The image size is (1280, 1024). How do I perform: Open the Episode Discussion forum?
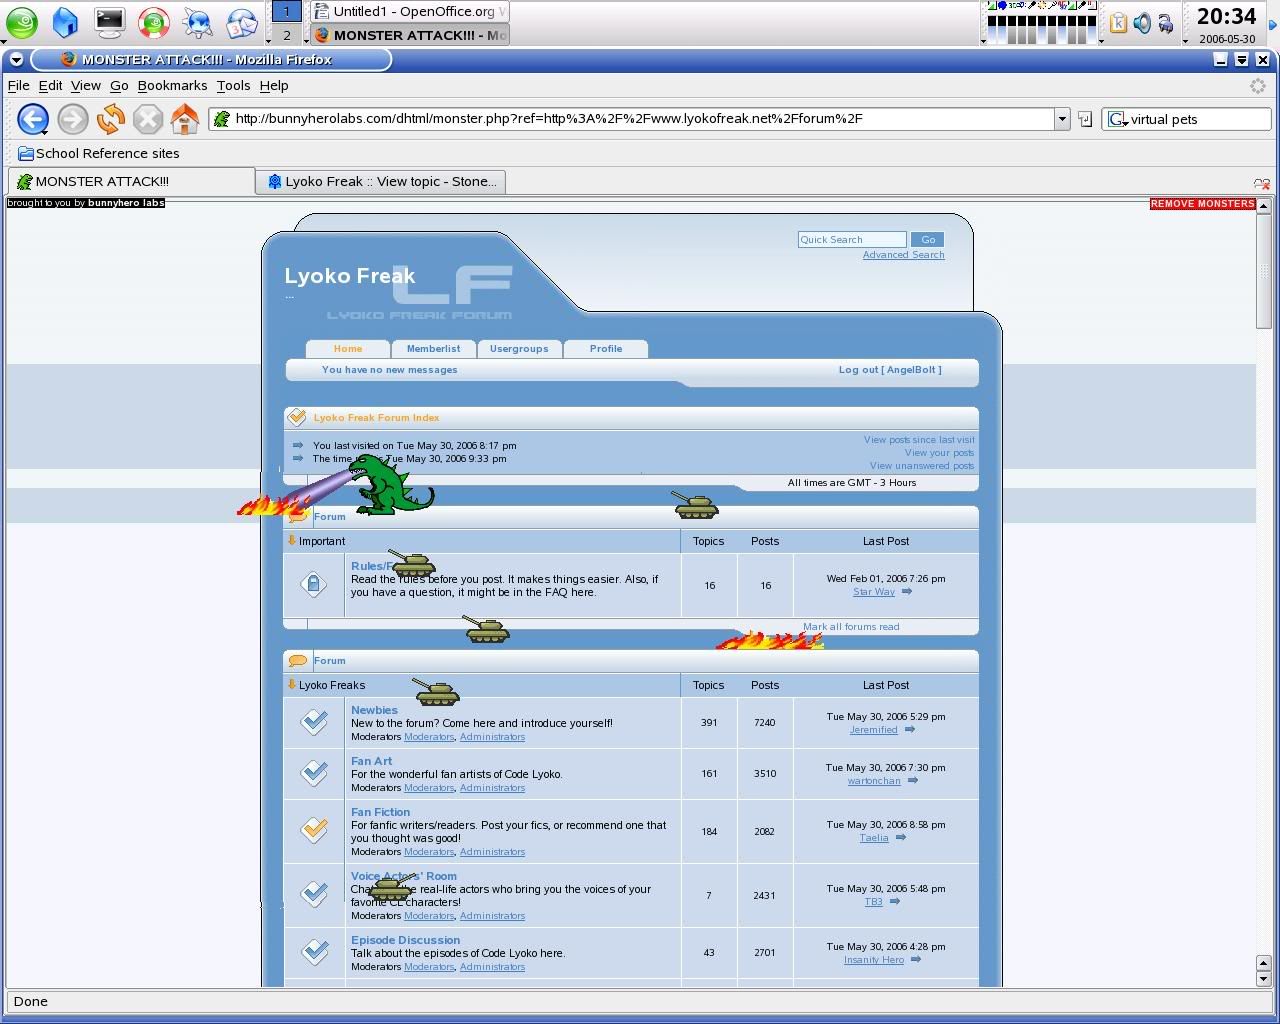coord(405,940)
